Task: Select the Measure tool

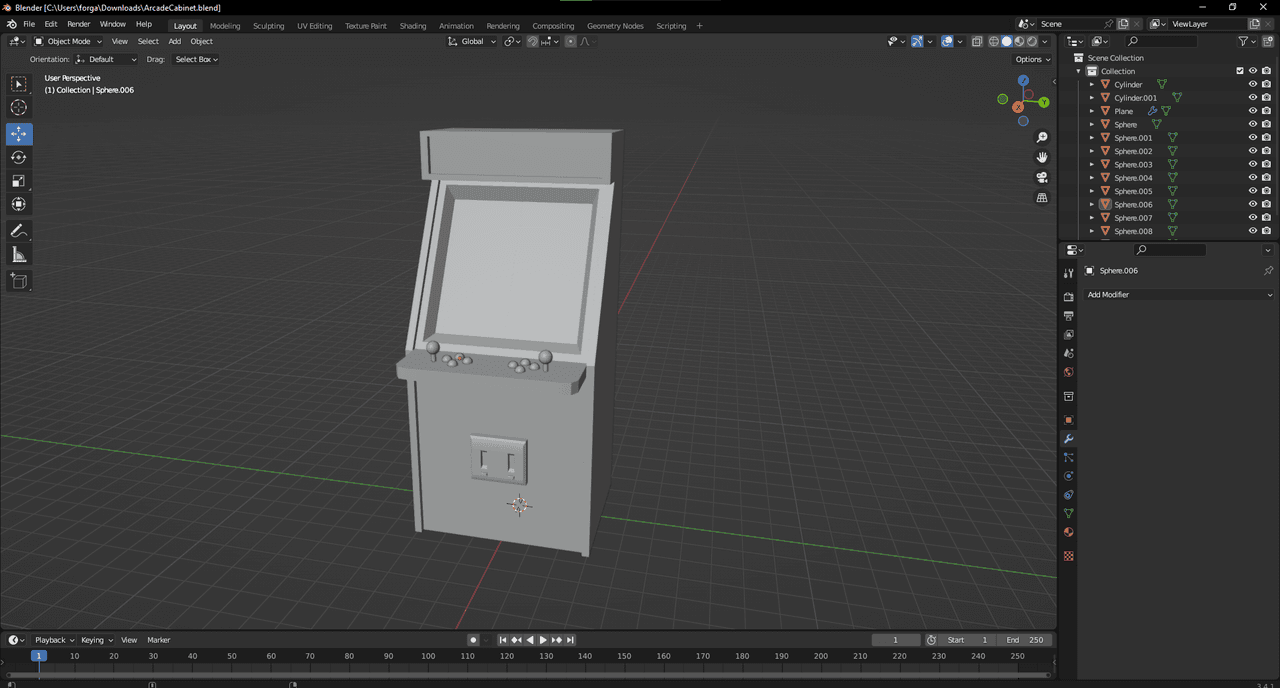Action: (19, 255)
